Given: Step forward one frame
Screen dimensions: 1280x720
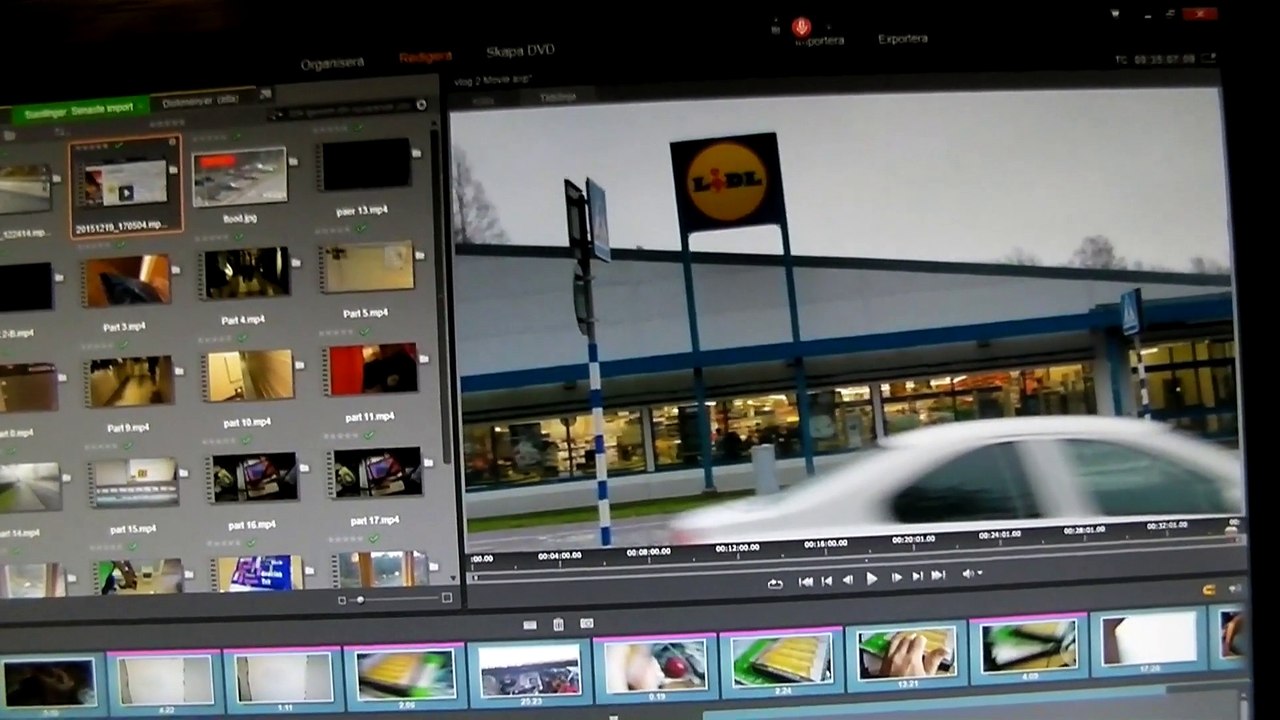Looking at the screenshot, I should pos(896,578).
